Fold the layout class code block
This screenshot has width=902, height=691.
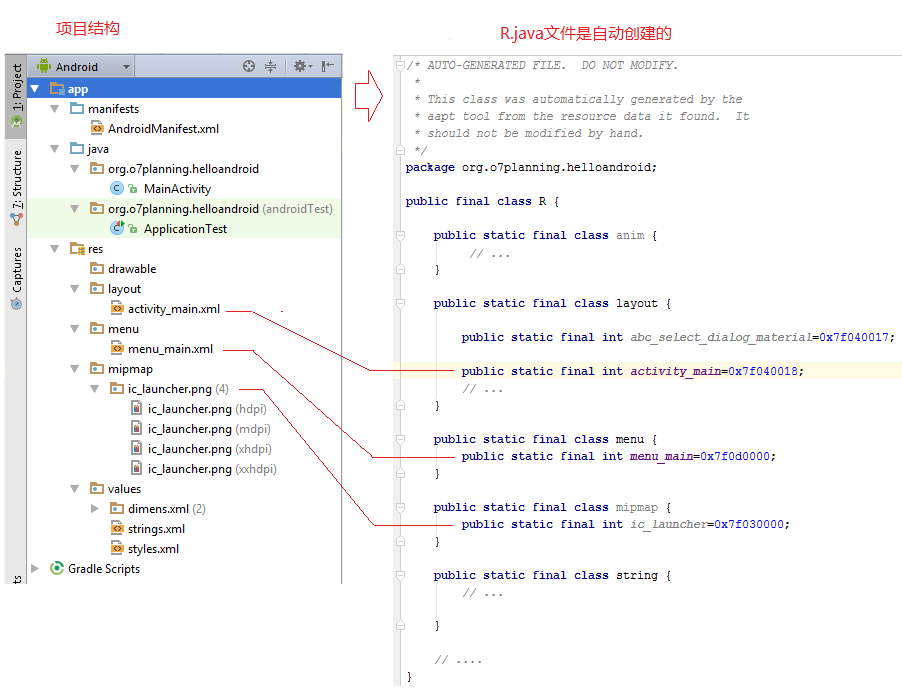tap(400, 303)
